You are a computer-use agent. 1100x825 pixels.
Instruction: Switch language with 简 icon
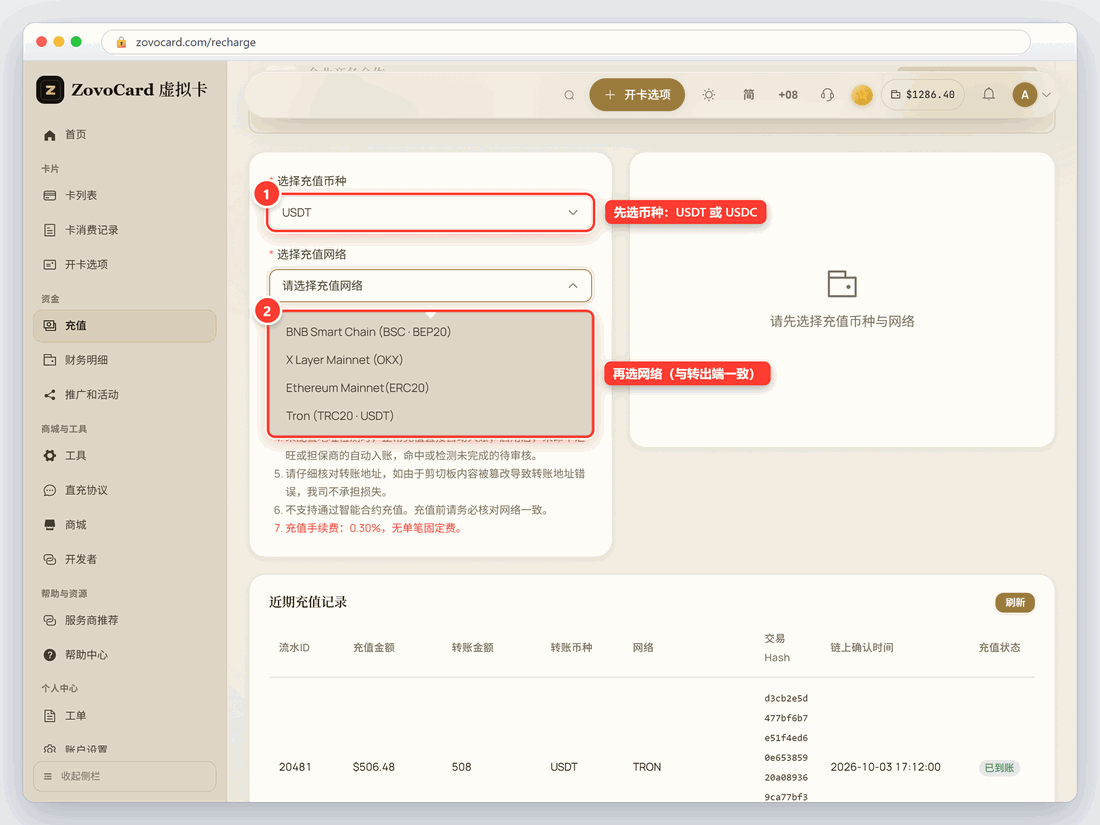749,95
